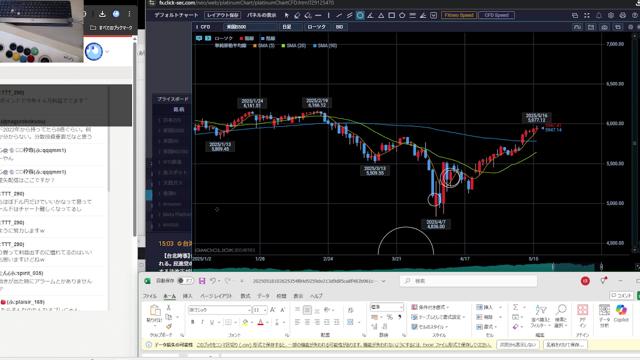Click the horizontal line drawing tool
The width and height of the screenshot is (640, 360).
tap(318, 16)
